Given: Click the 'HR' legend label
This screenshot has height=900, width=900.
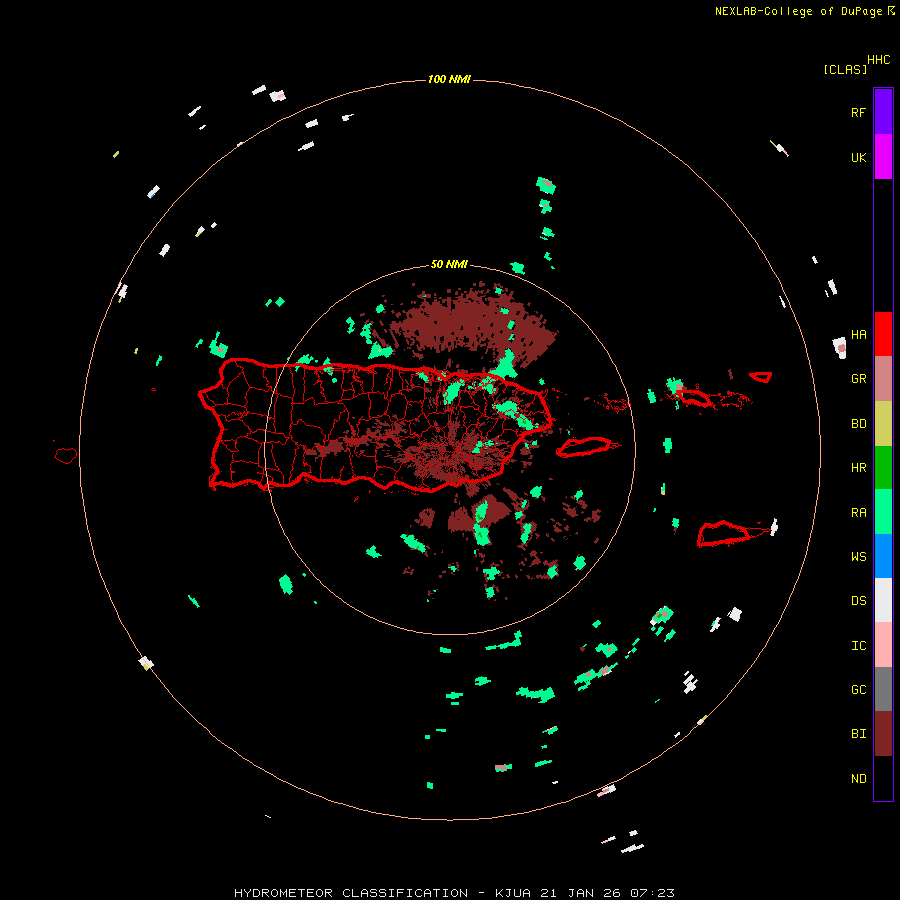Looking at the screenshot, I should point(858,468).
